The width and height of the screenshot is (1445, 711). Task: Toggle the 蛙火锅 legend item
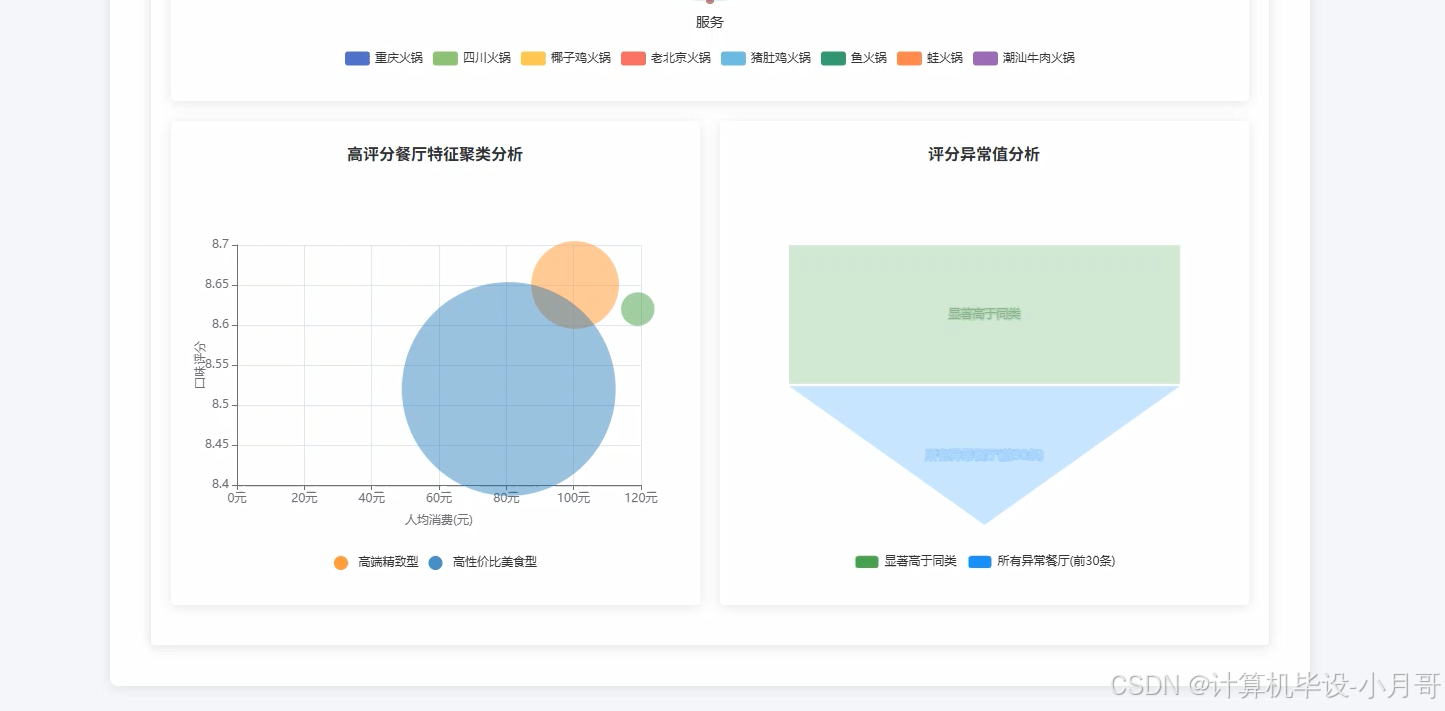930,58
